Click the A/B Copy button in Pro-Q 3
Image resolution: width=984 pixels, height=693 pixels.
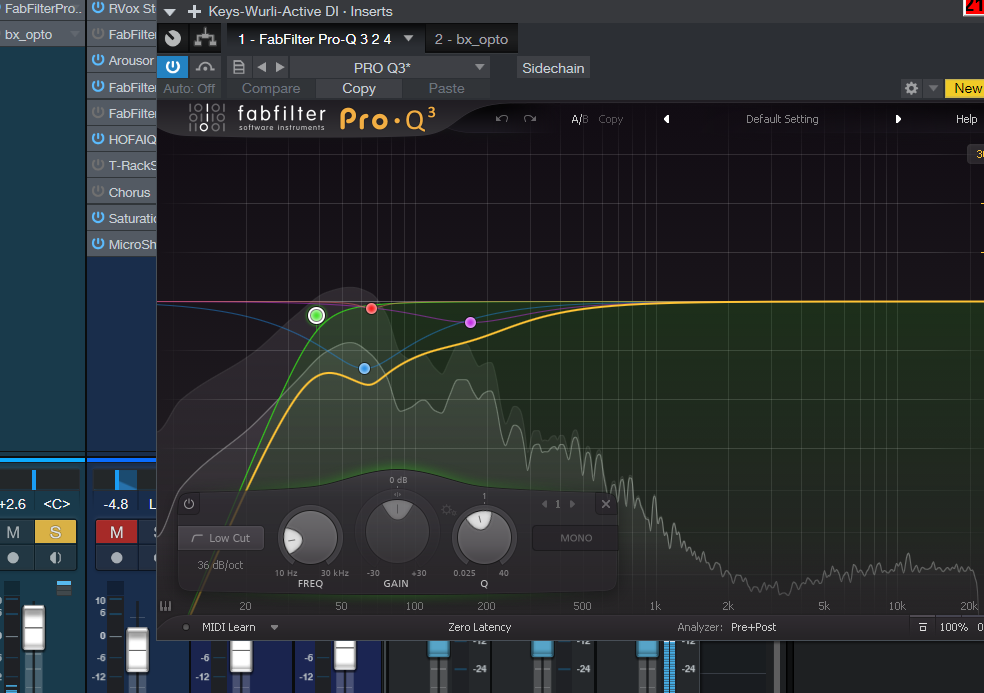point(611,119)
